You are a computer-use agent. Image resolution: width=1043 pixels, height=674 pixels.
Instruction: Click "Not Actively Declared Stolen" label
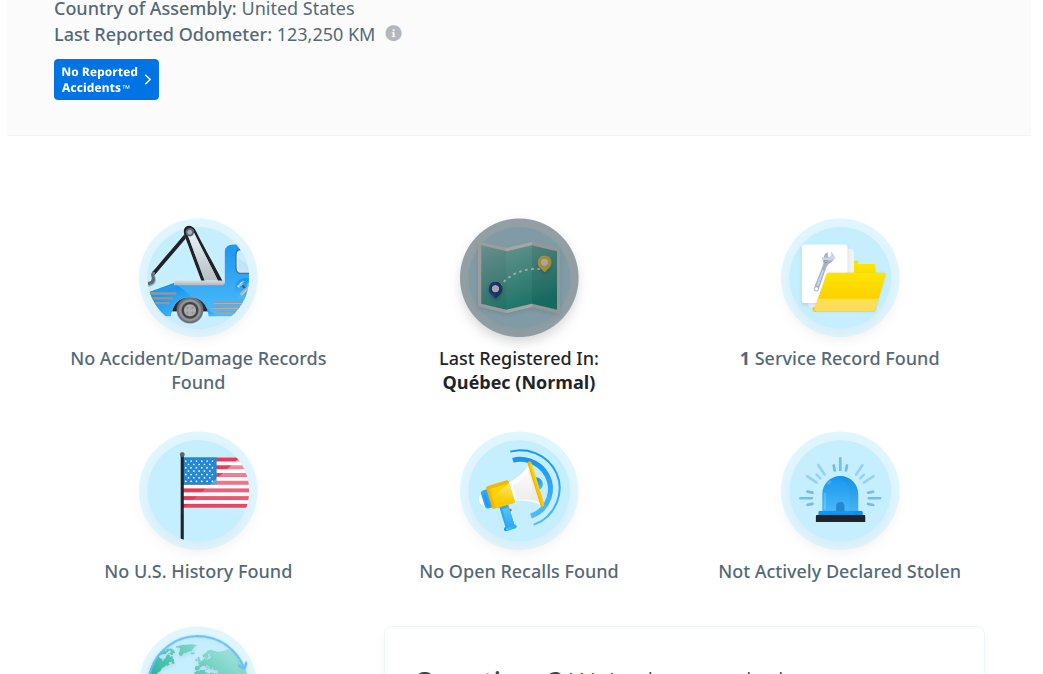pos(840,572)
